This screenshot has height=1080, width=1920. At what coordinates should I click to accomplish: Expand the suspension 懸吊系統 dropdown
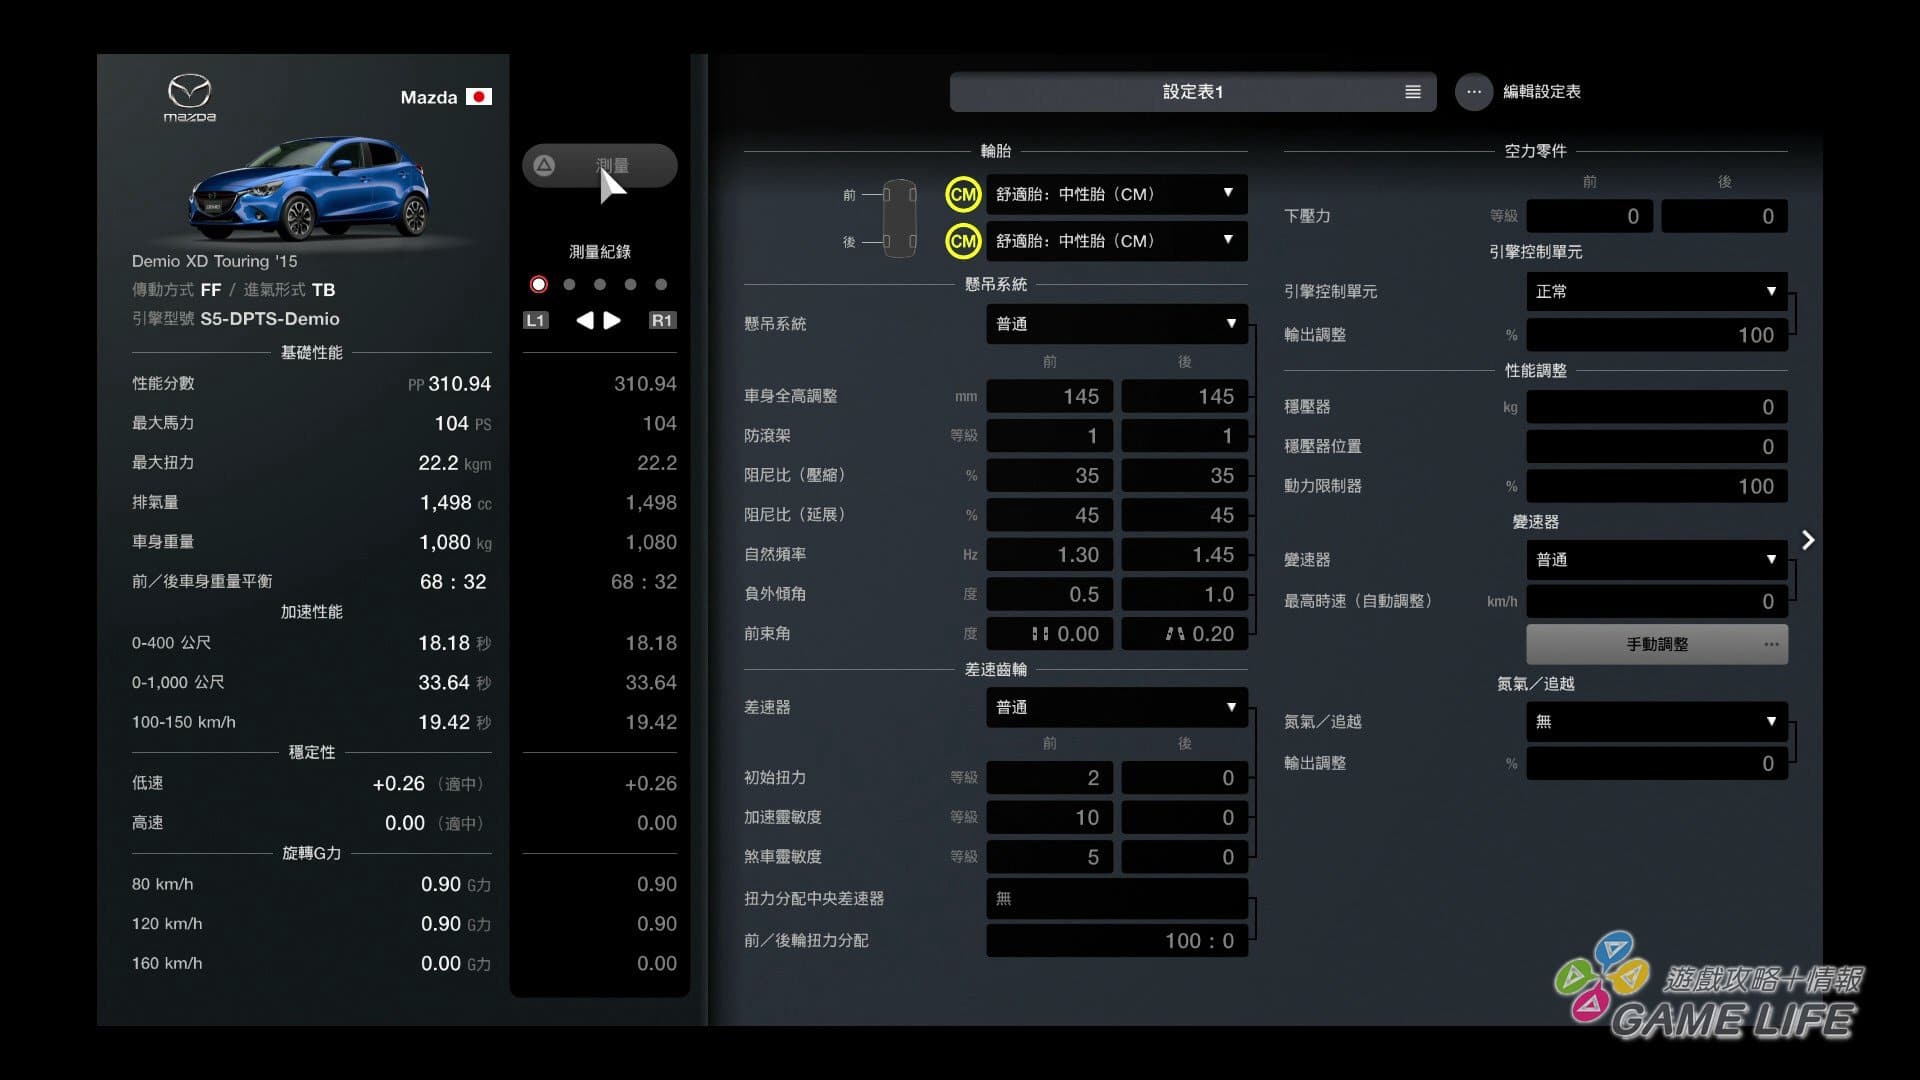tap(1116, 324)
